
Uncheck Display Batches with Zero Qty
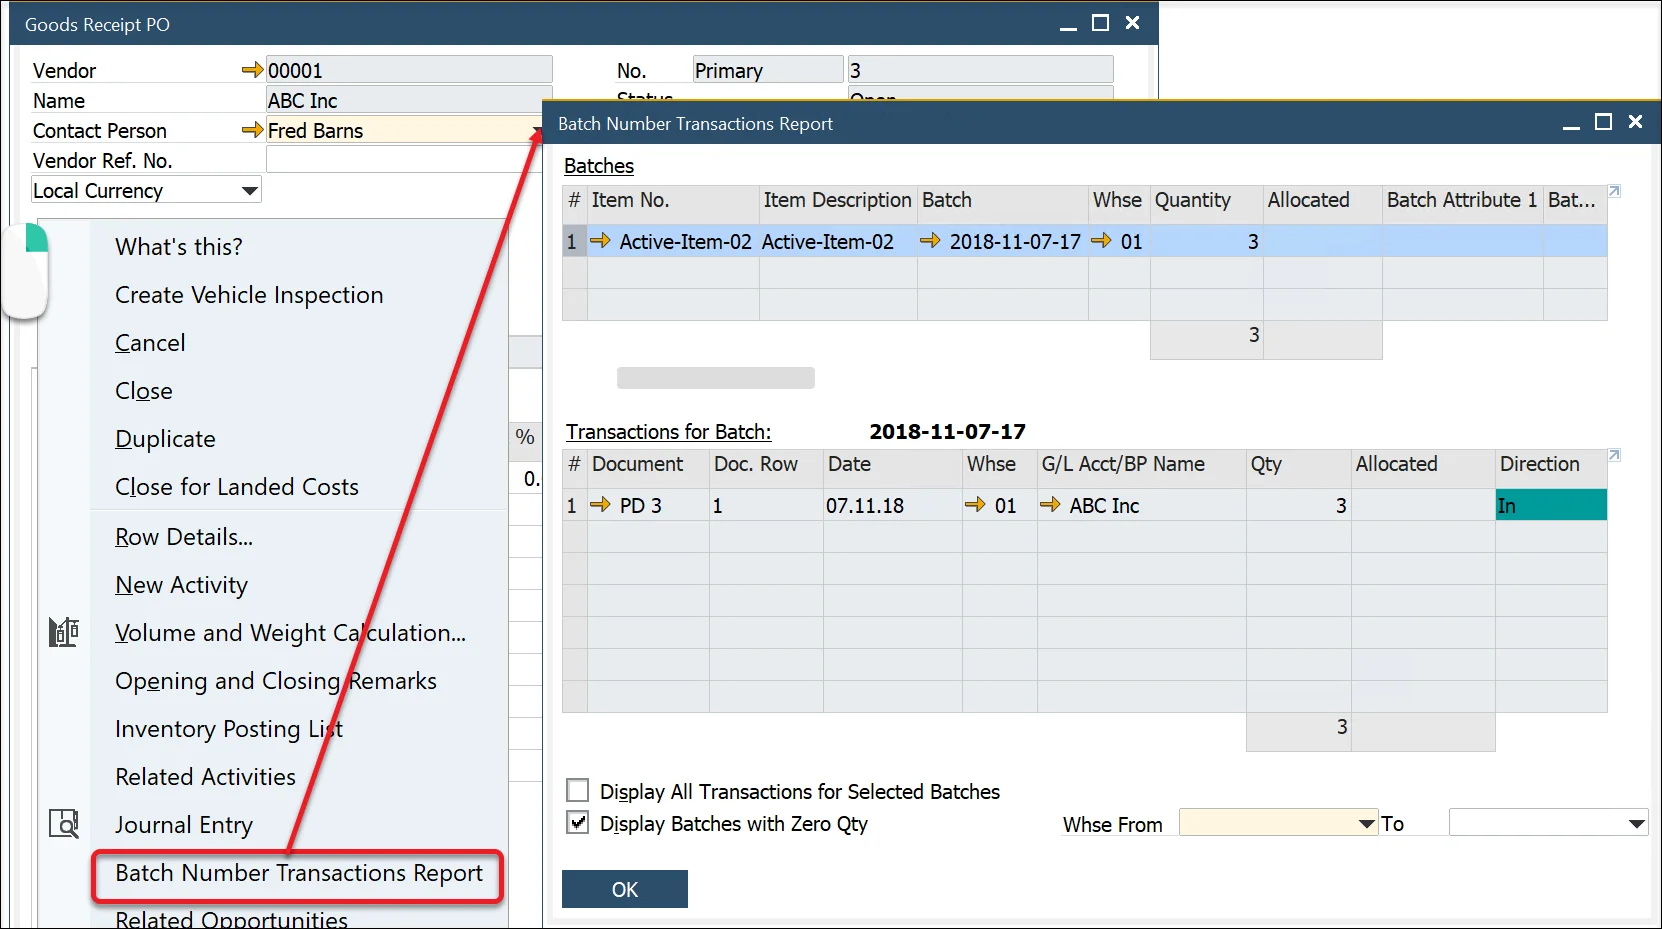coord(577,823)
